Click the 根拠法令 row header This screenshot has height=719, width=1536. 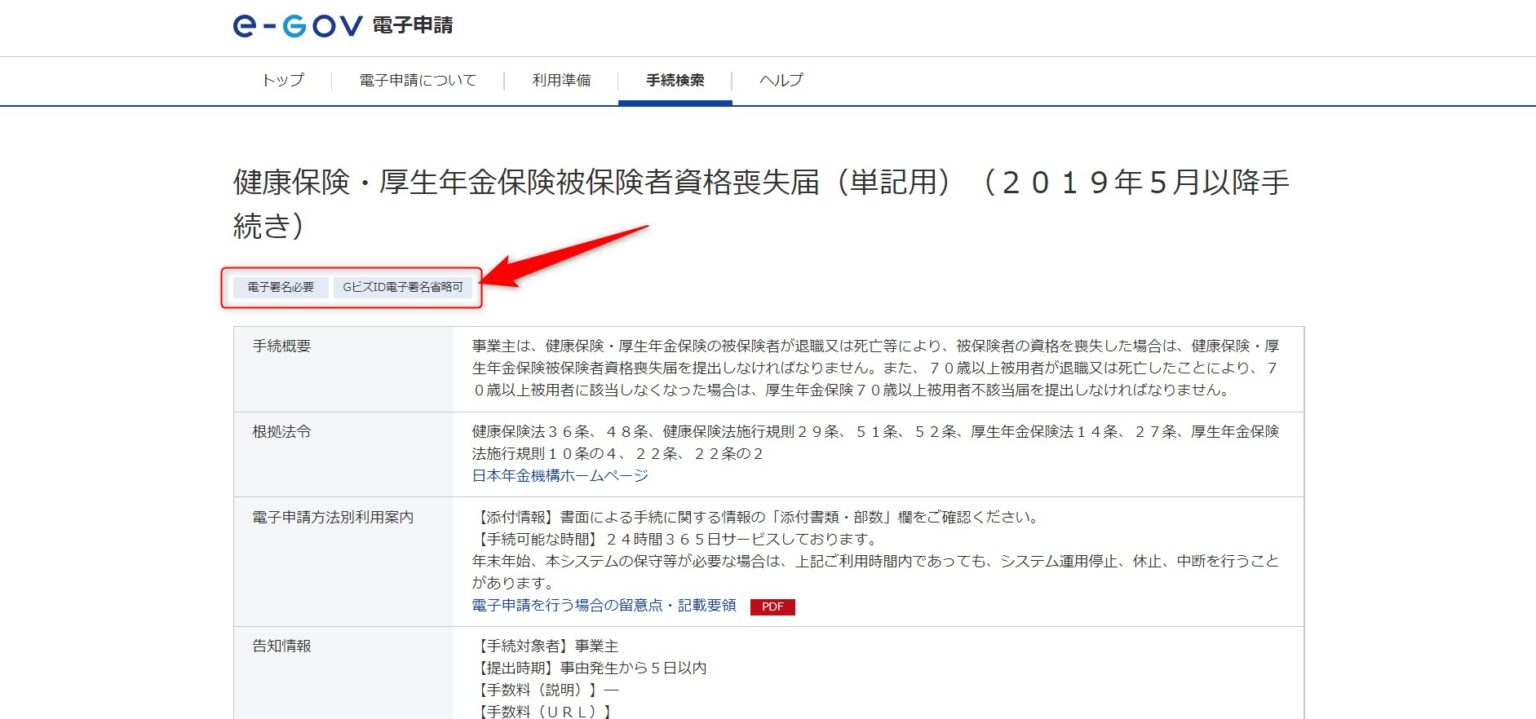(x=281, y=431)
